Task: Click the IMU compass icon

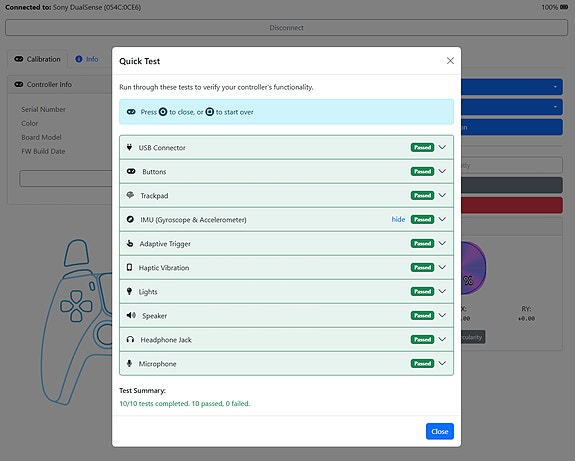Action: click(x=130, y=219)
